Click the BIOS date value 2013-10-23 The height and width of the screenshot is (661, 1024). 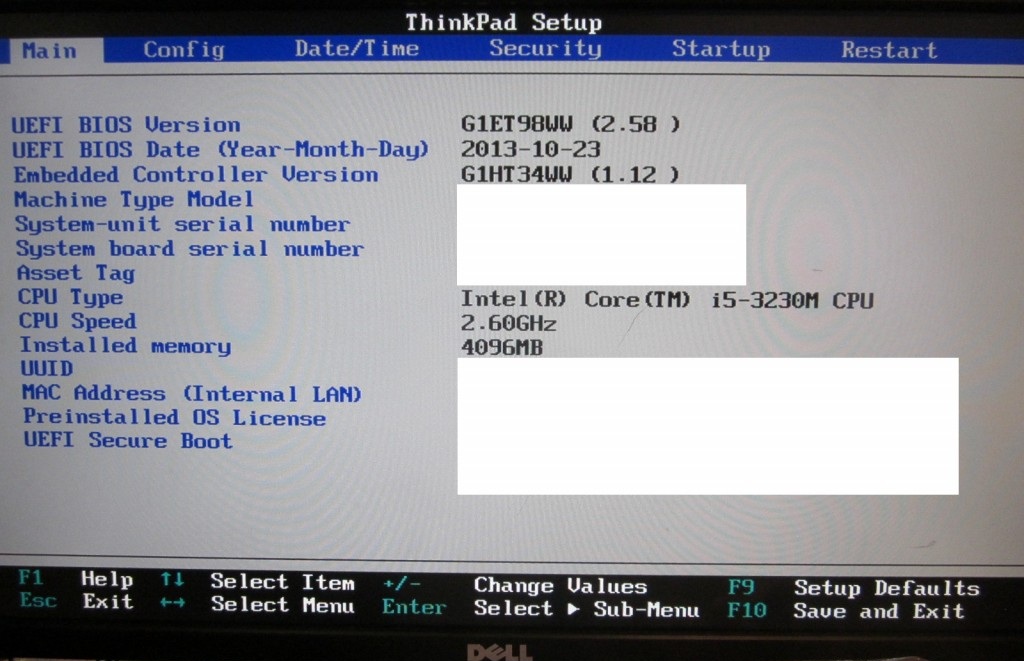pos(530,150)
